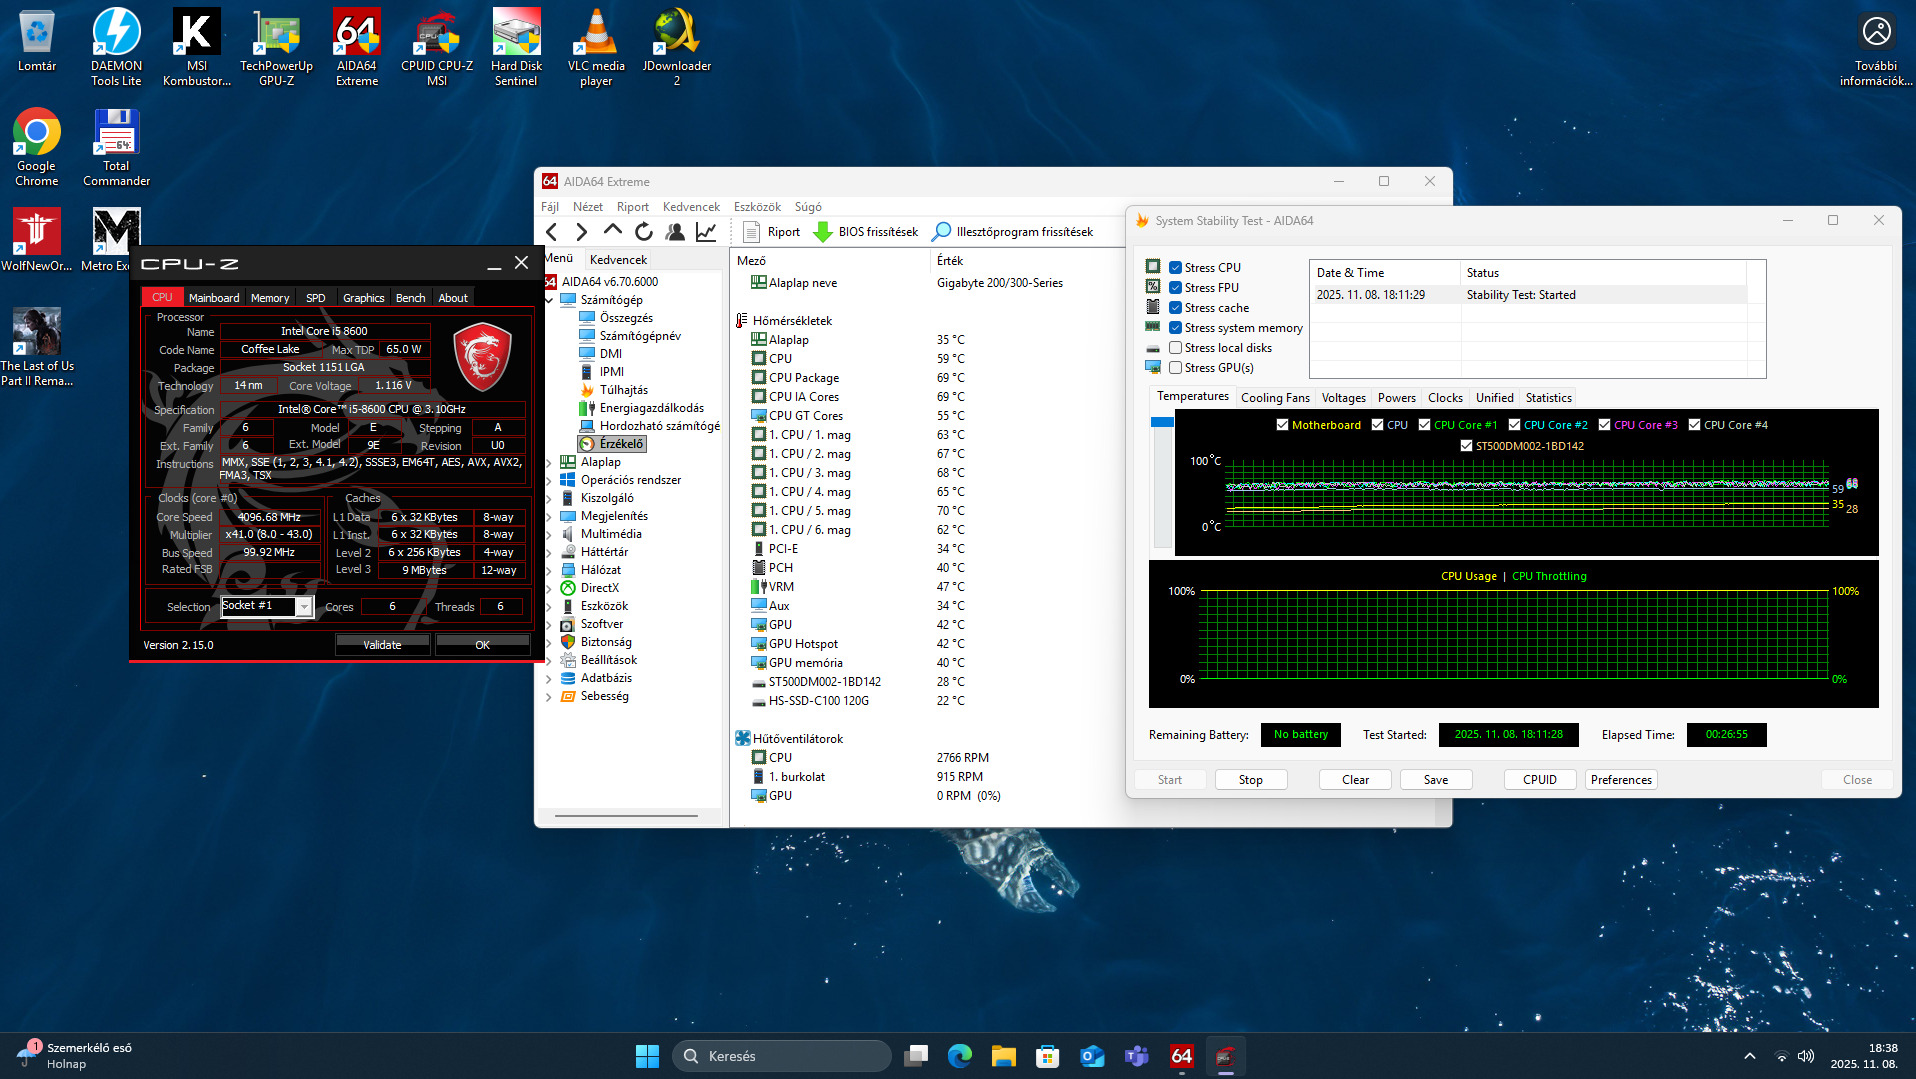Open the Mainboard tab in CPU-Z
Screen dimensions: 1916x1079
tap(214, 298)
